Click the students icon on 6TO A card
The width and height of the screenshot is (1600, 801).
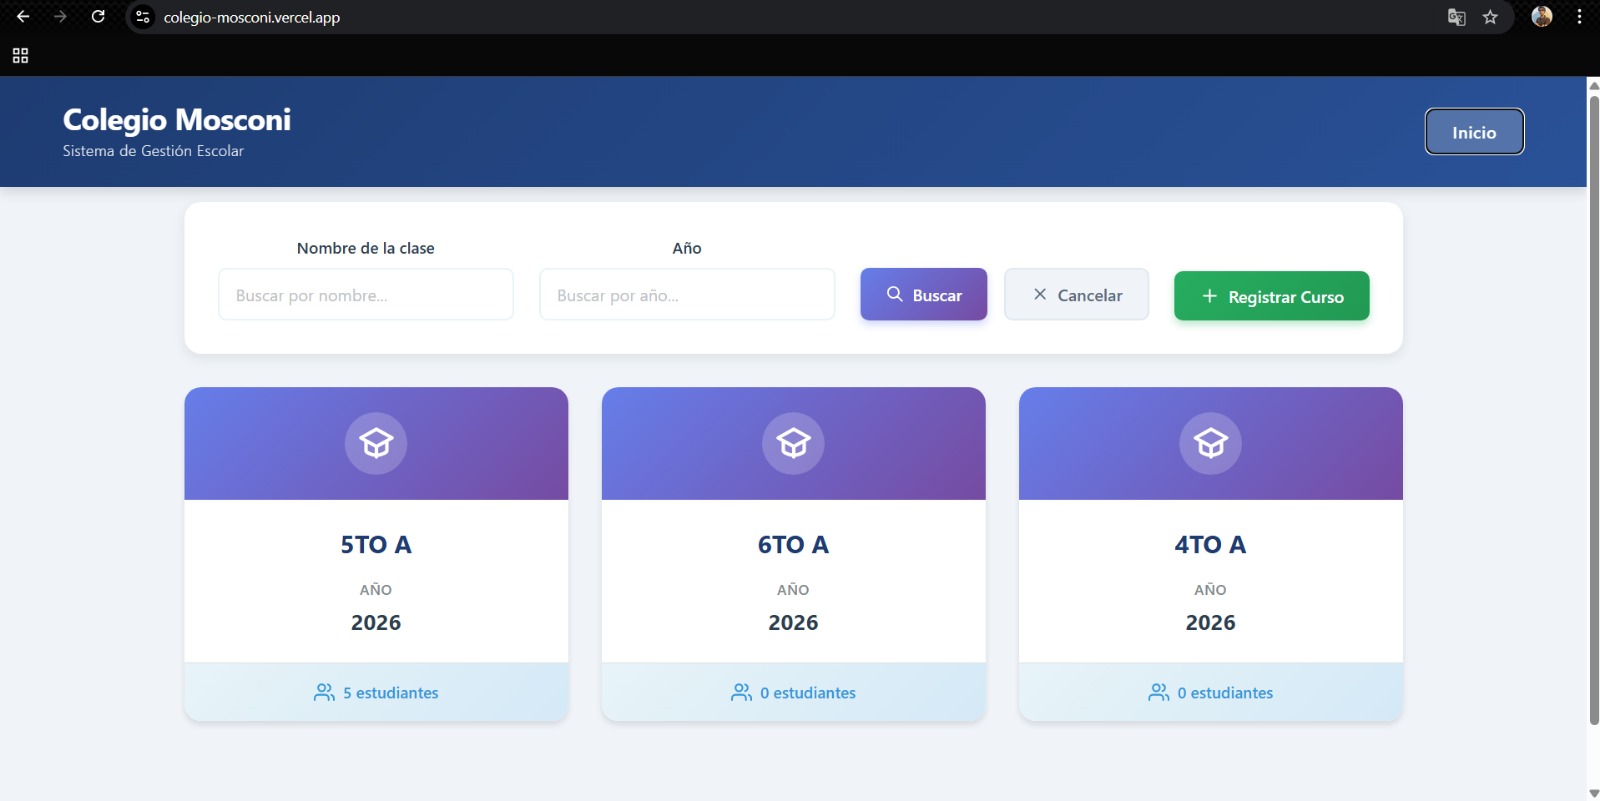click(741, 693)
